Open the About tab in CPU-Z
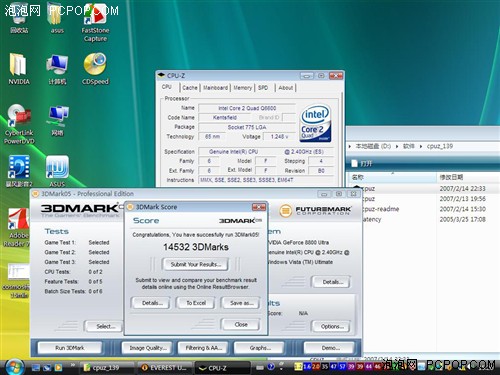500x375 pixels. pyautogui.click(x=286, y=88)
